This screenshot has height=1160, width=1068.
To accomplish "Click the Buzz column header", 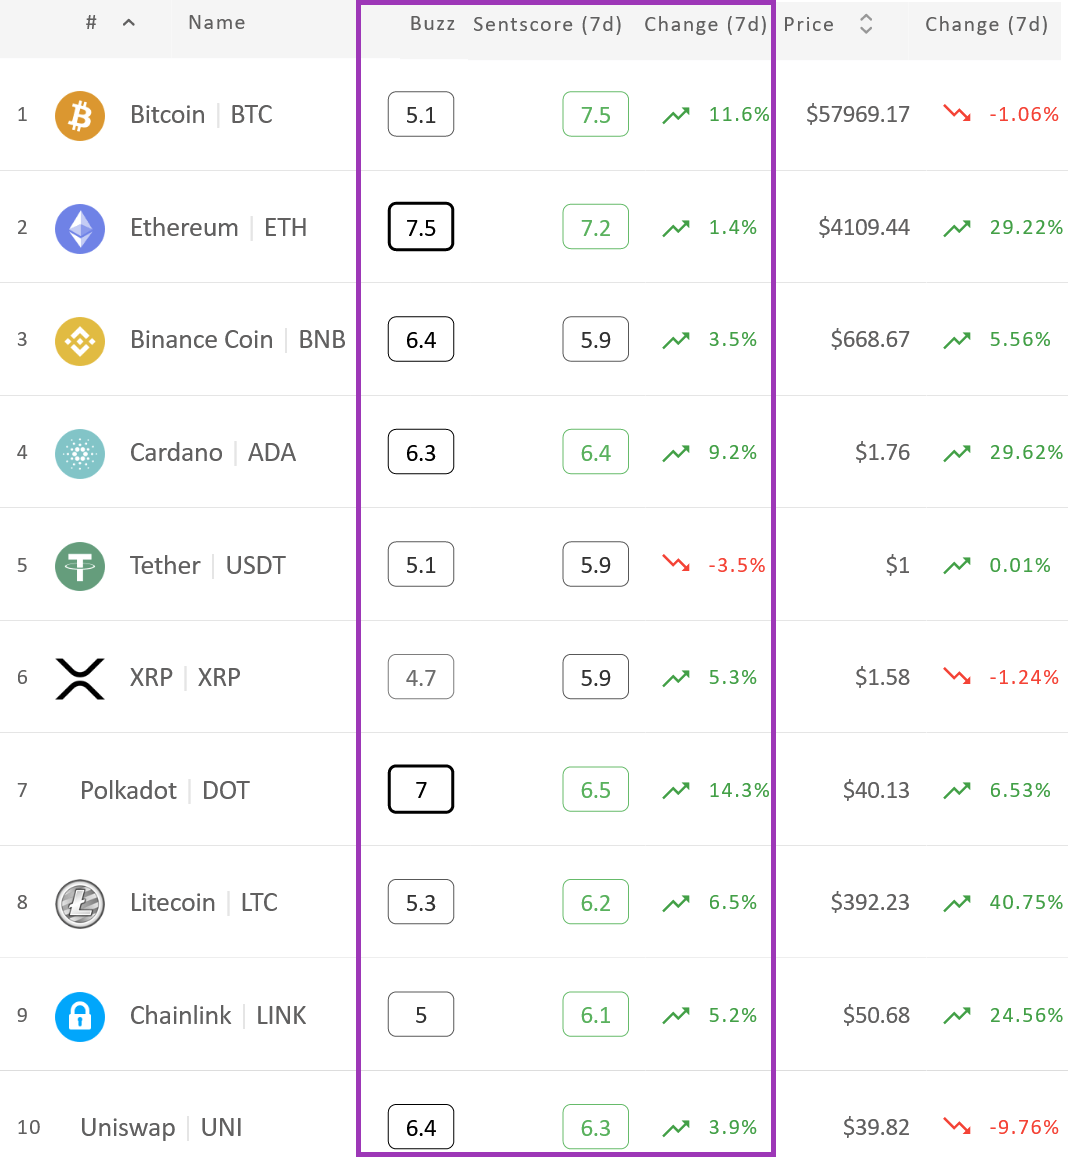I will [433, 24].
